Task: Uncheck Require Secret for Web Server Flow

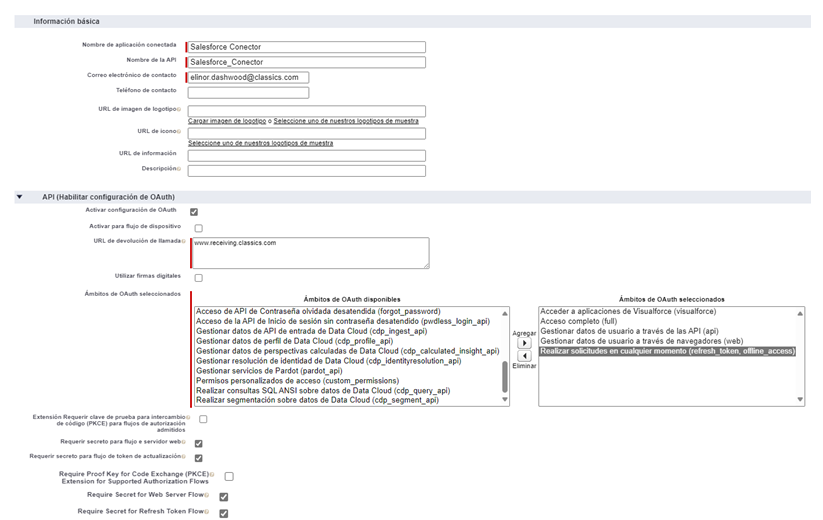Action: click(224, 497)
